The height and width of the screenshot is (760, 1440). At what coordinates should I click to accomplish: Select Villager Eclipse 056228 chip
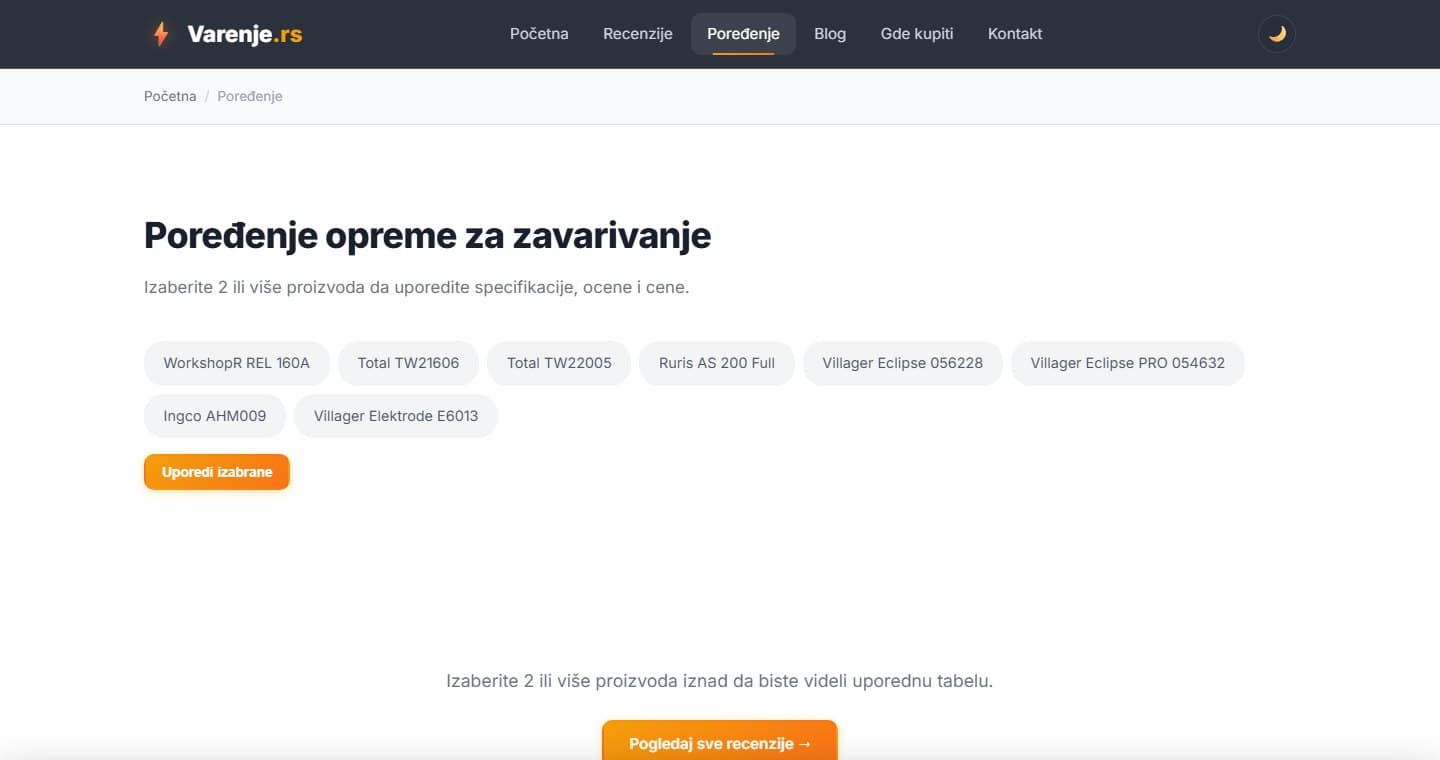(903, 363)
